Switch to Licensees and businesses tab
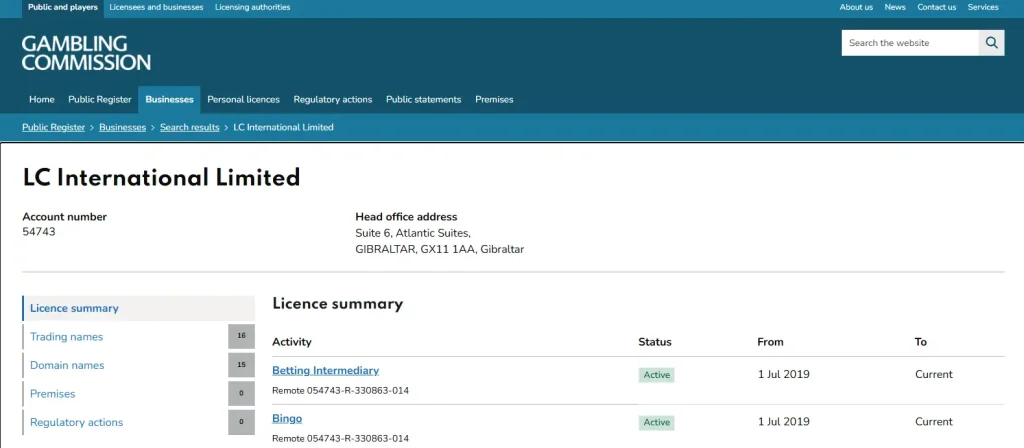 coord(156,7)
